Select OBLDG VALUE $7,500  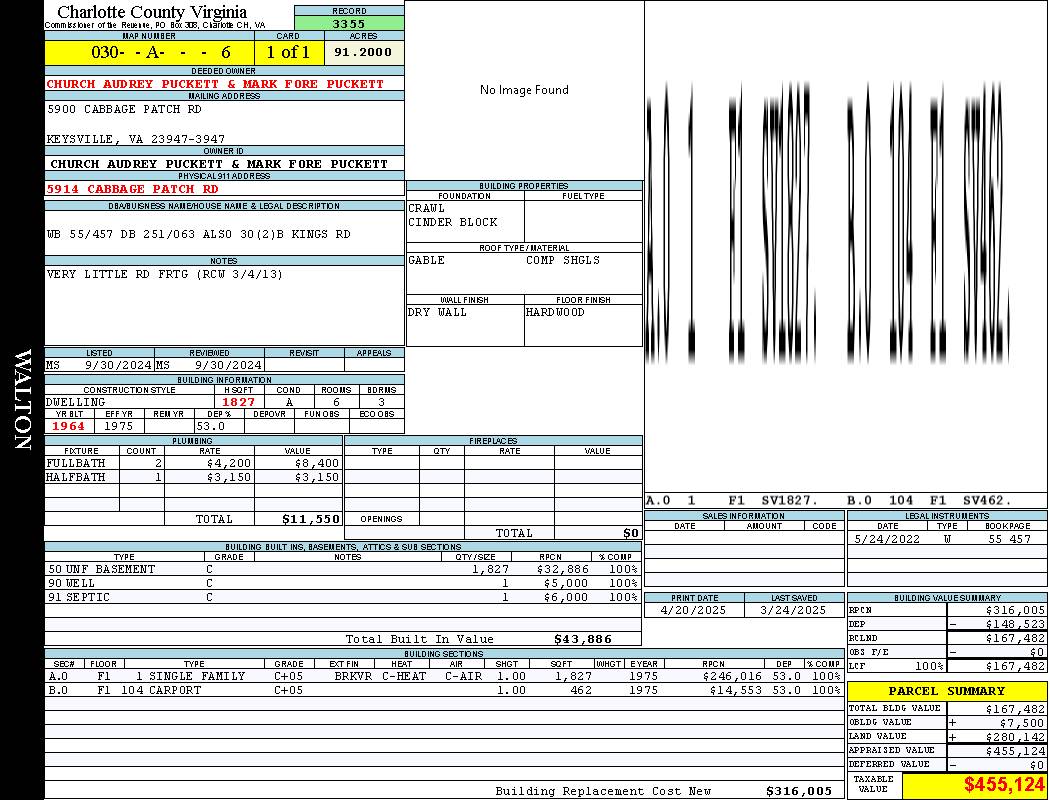(1022, 723)
